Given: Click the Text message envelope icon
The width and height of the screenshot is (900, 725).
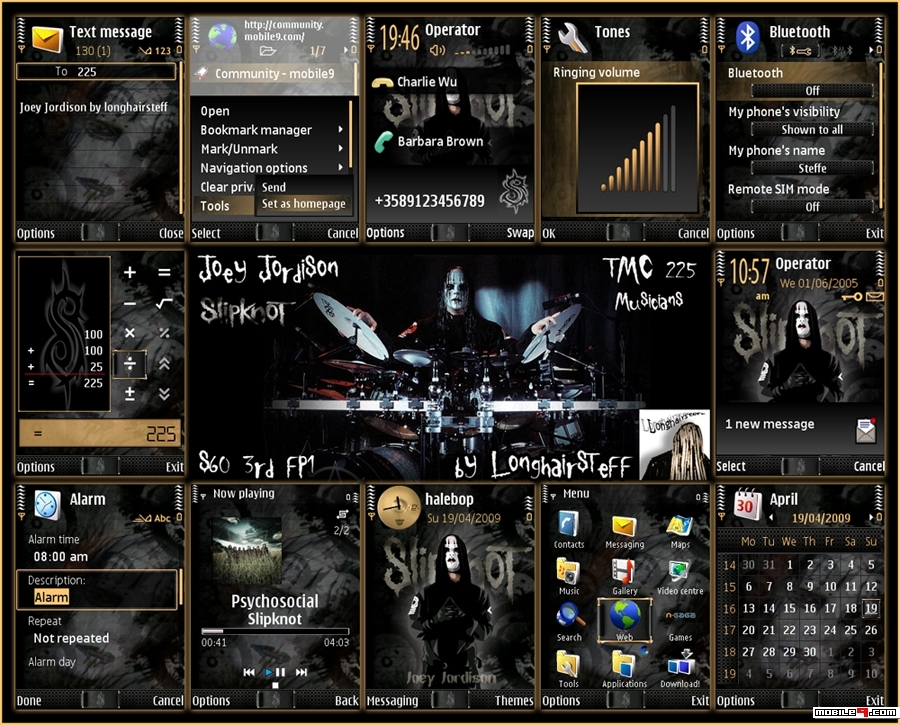Looking at the screenshot, I should coord(47,39).
